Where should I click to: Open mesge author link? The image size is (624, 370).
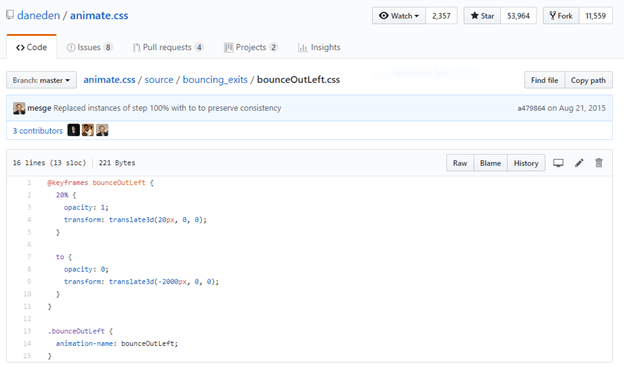pos(39,108)
